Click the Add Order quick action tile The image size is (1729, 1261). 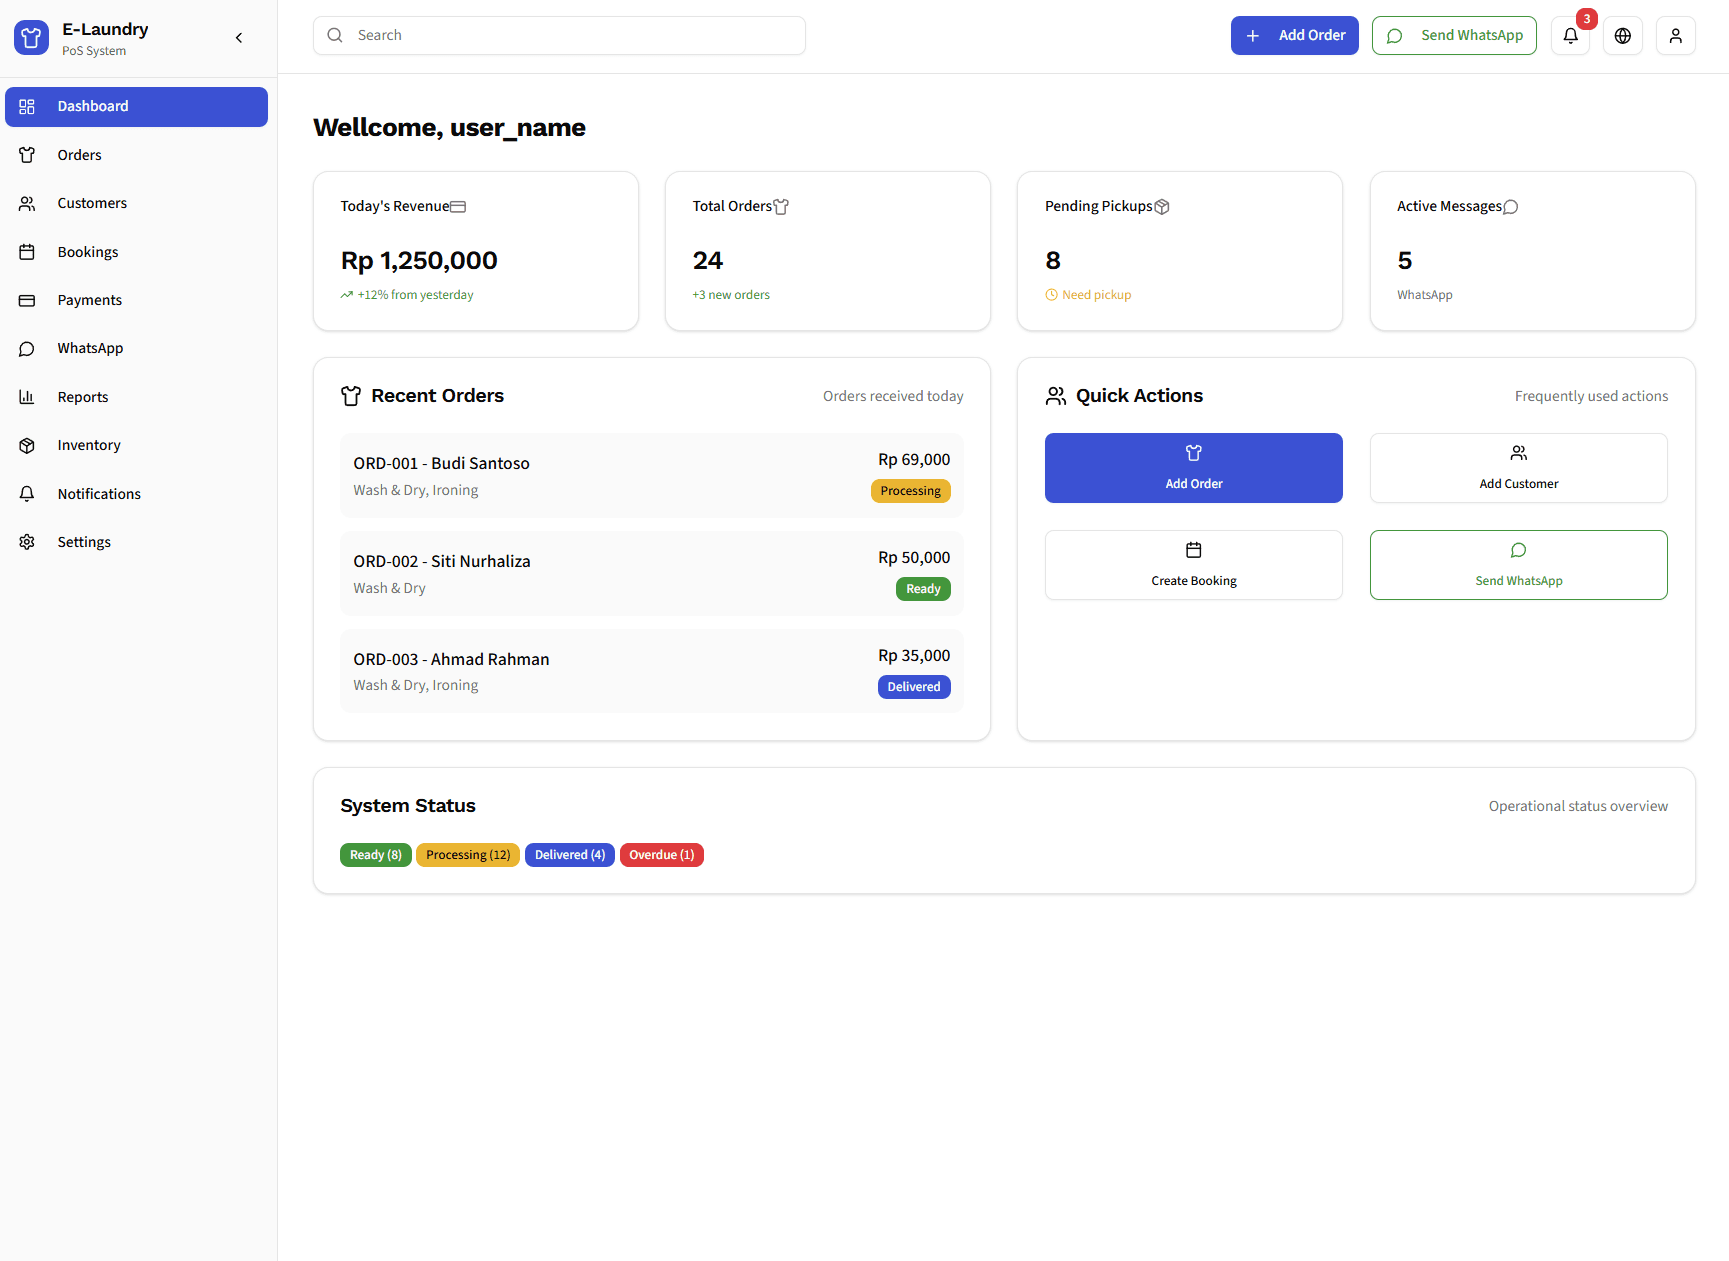pos(1194,468)
